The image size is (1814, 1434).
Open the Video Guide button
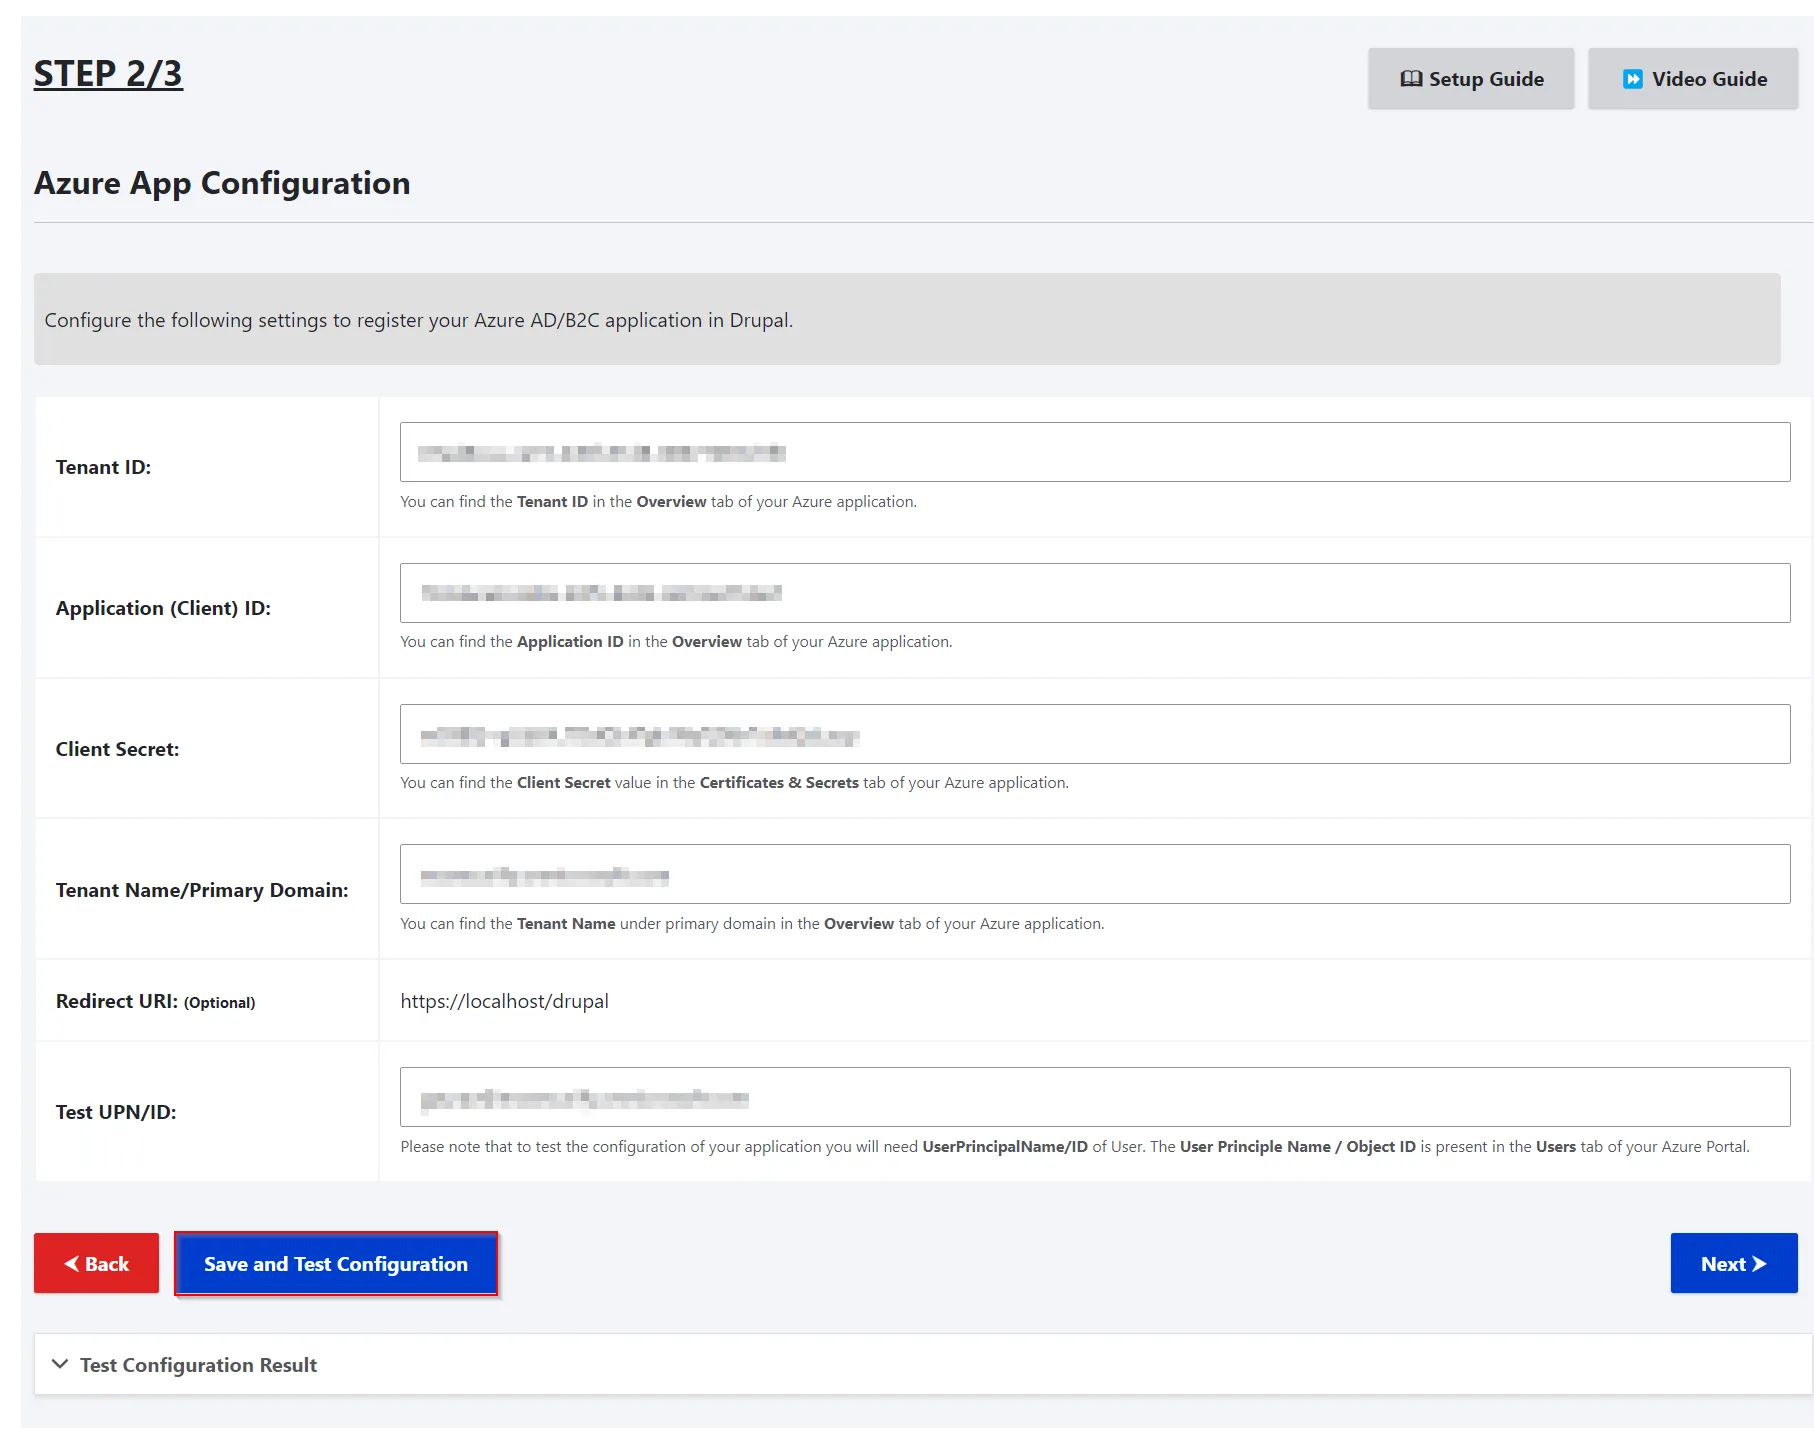coord(1693,79)
